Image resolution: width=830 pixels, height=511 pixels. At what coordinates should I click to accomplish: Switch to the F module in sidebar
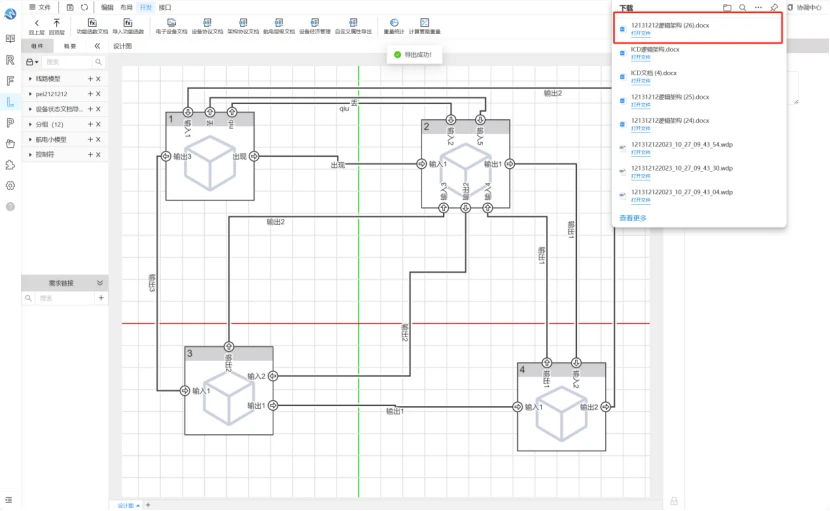point(10,81)
